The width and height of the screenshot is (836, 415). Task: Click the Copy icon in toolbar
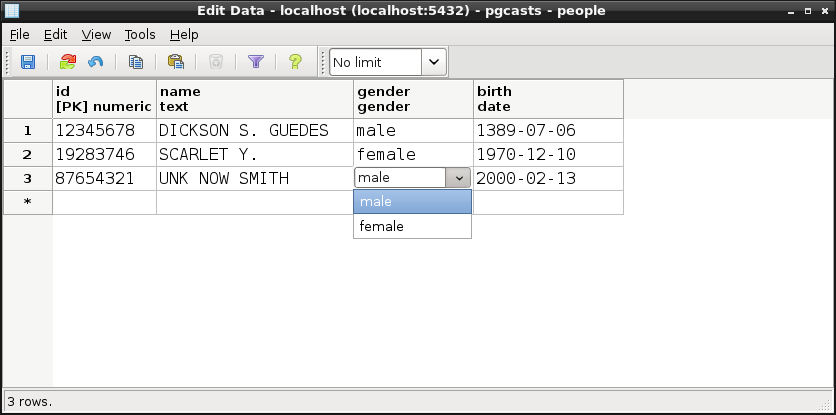coord(136,62)
